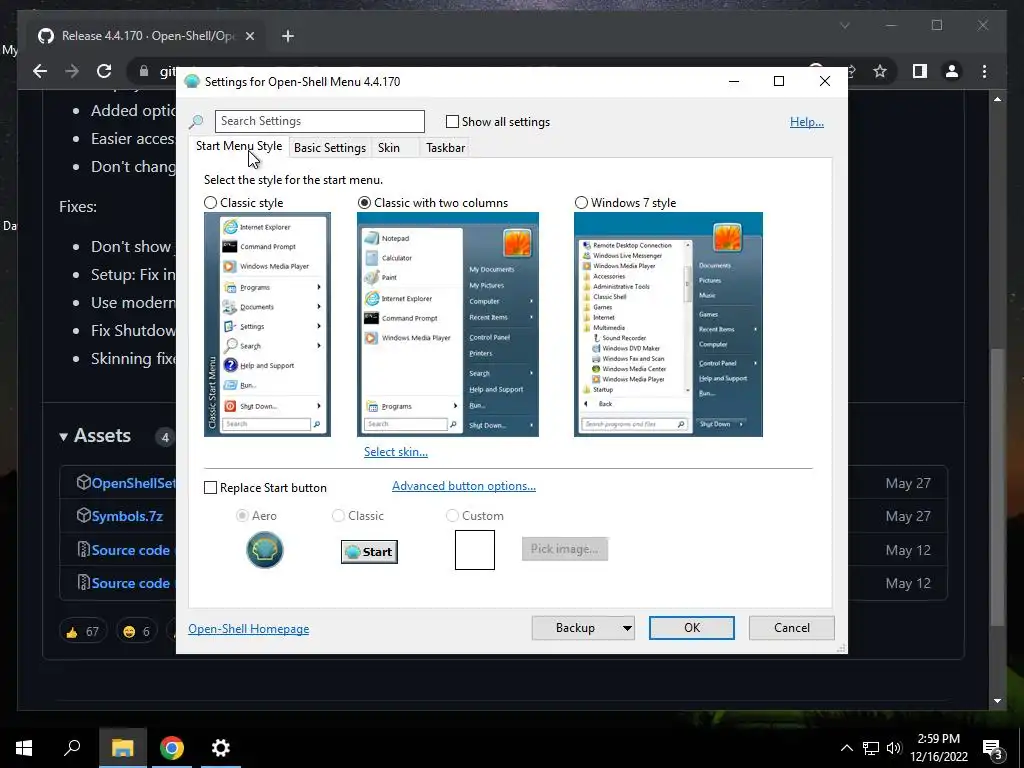The image size is (1024, 768).
Task: Open the Help... link
Action: 807,122
